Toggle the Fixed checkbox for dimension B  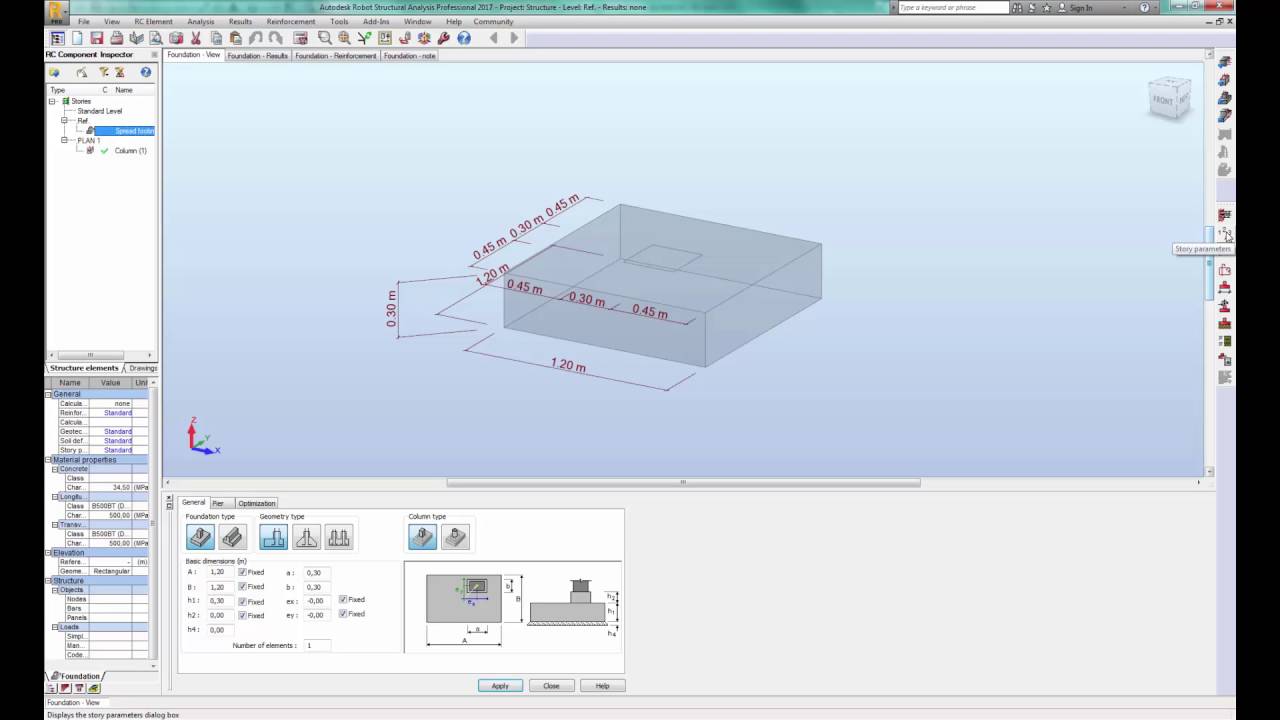click(242, 587)
